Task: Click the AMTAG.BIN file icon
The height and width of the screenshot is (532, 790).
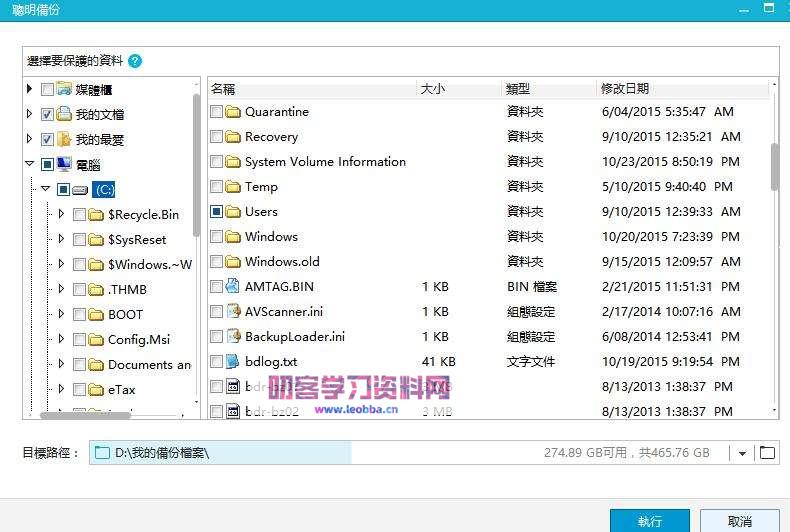Action: (x=232, y=286)
